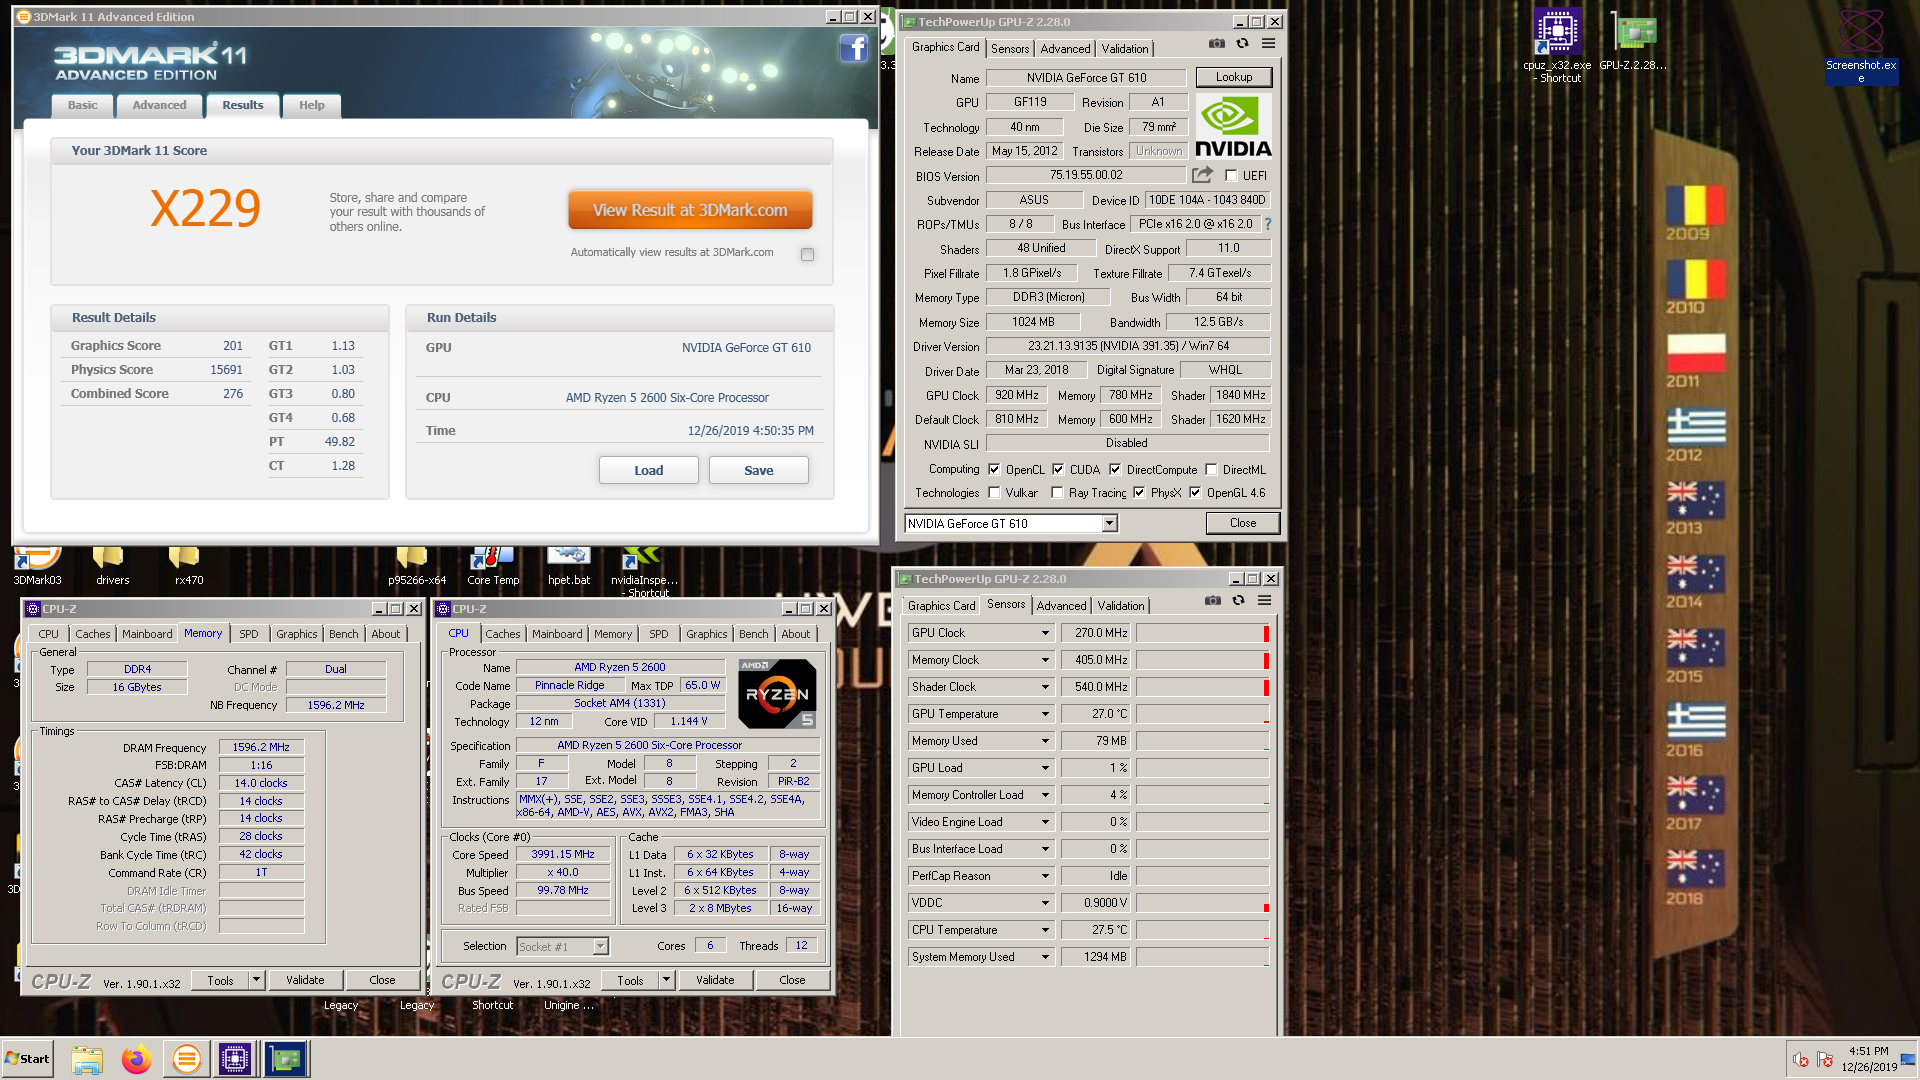The width and height of the screenshot is (1920, 1080).
Task: Click the VDDC sensor graph bar
Action: [1202, 903]
